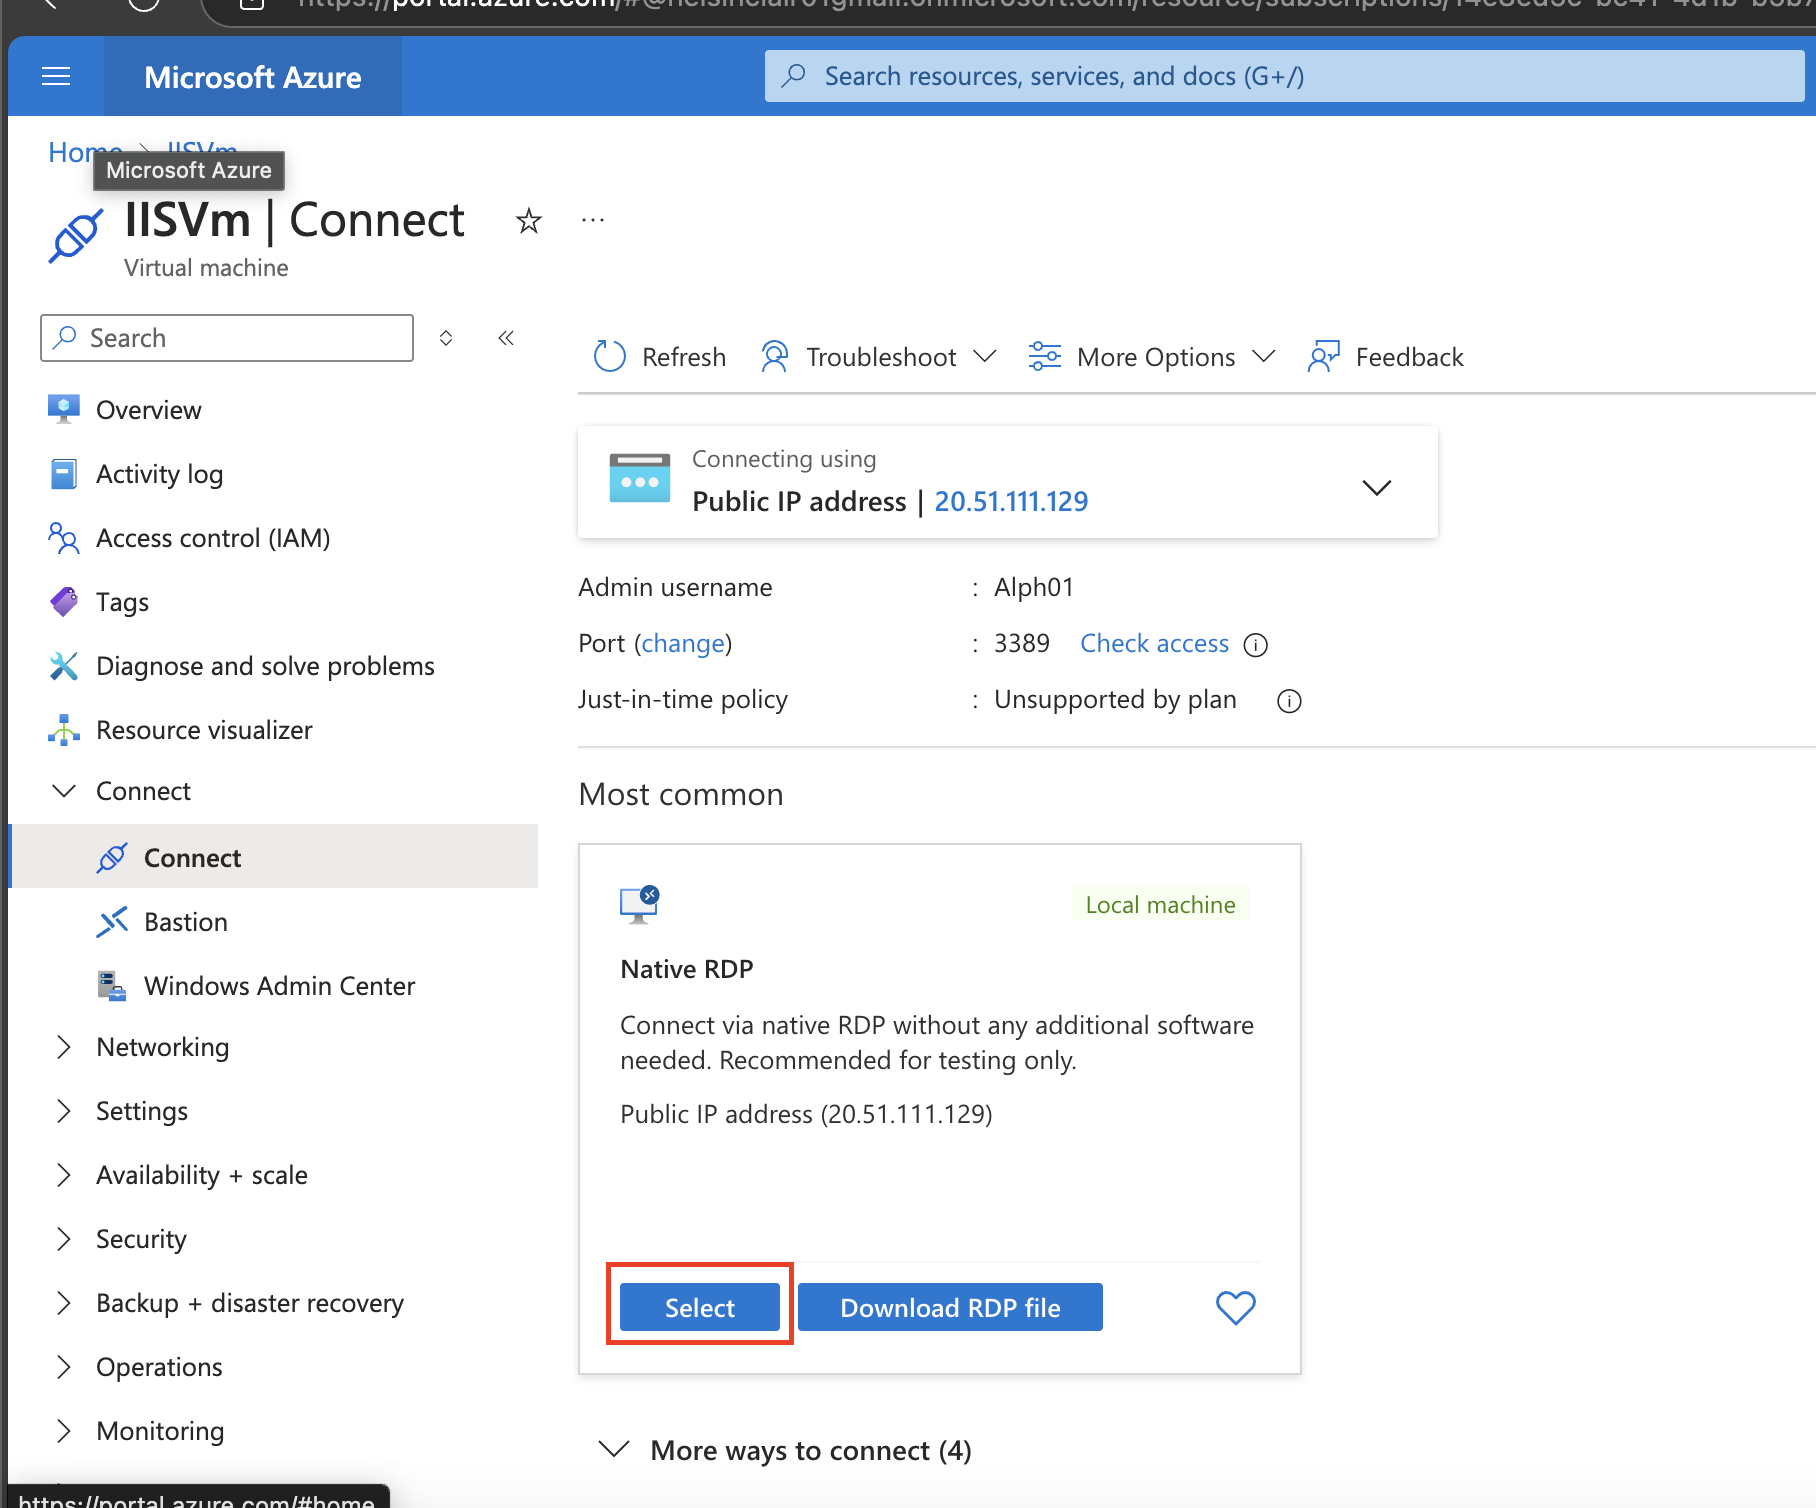The image size is (1816, 1508).
Task: Click the Connecting using browser window icon
Action: tap(640, 478)
